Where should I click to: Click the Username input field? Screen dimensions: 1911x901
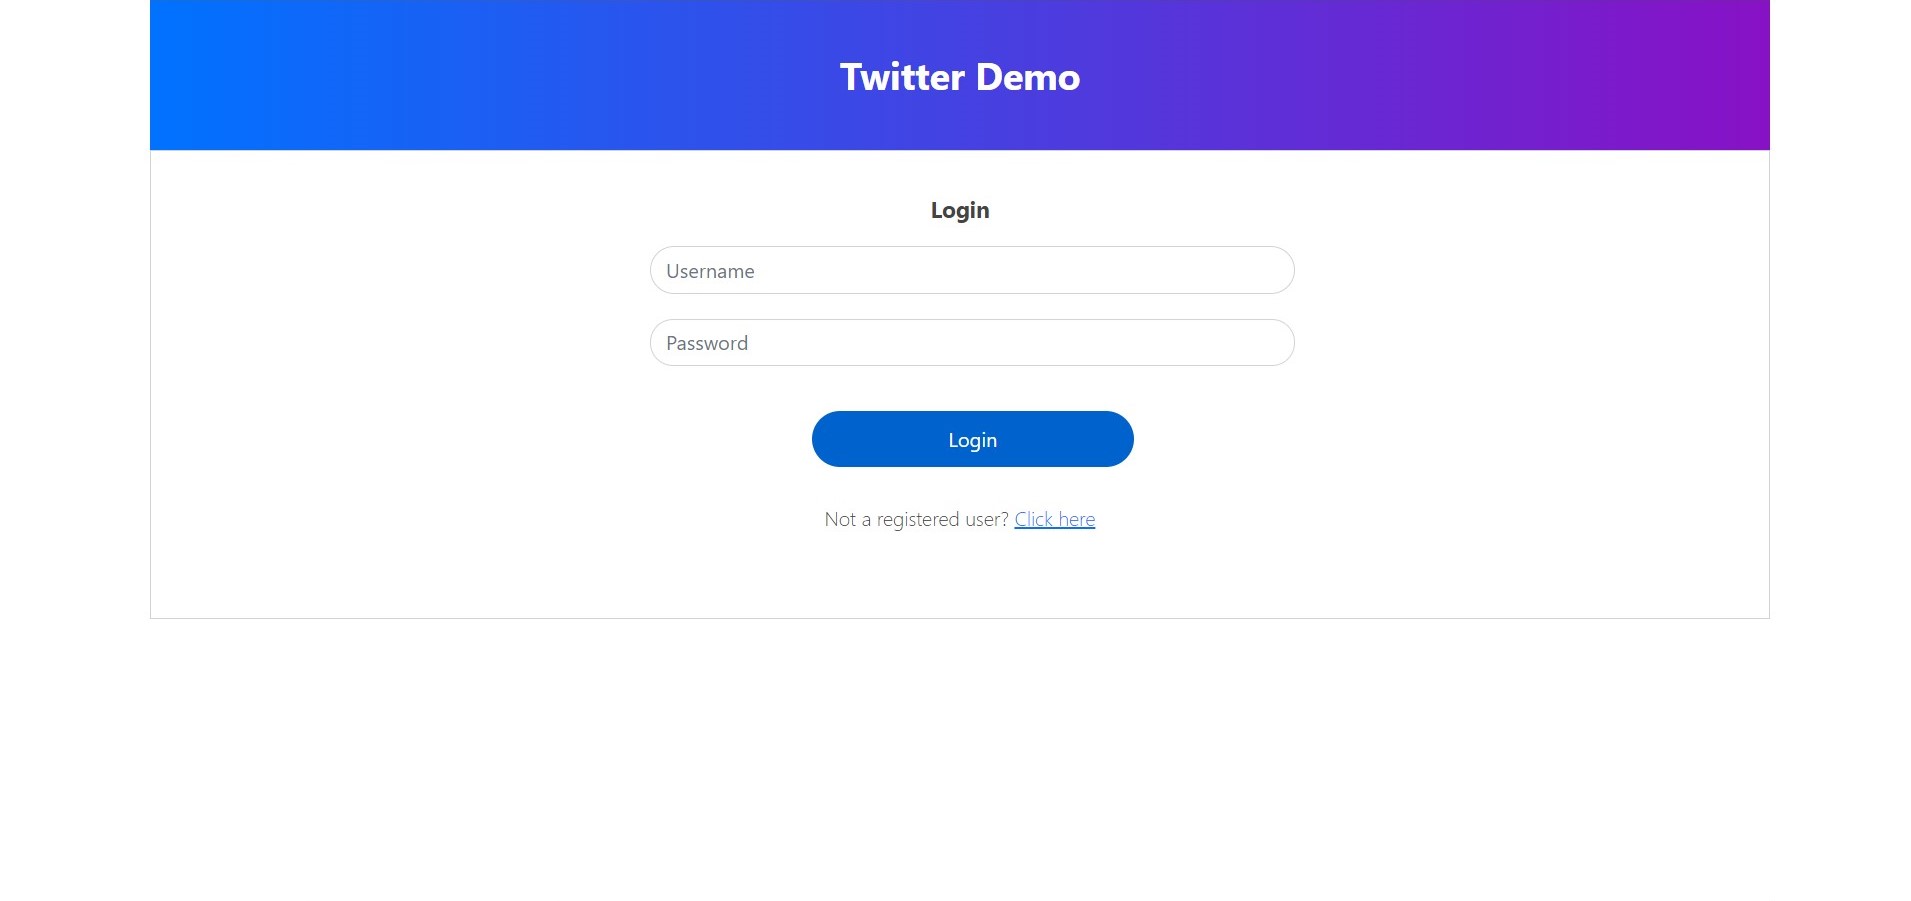click(x=972, y=270)
